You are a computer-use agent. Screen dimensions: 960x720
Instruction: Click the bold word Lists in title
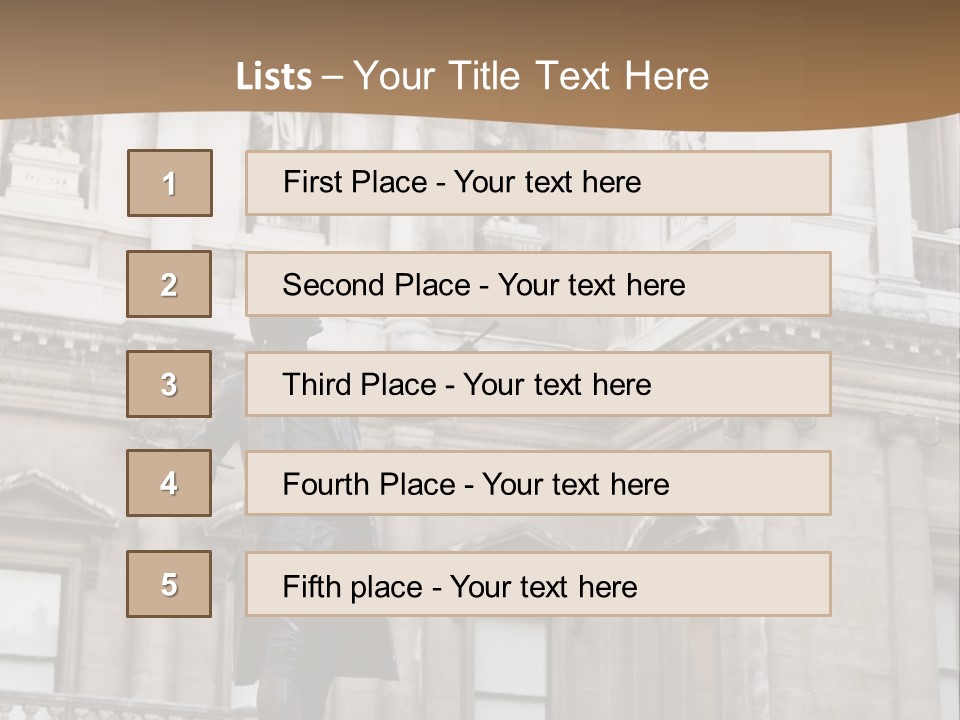point(273,76)
